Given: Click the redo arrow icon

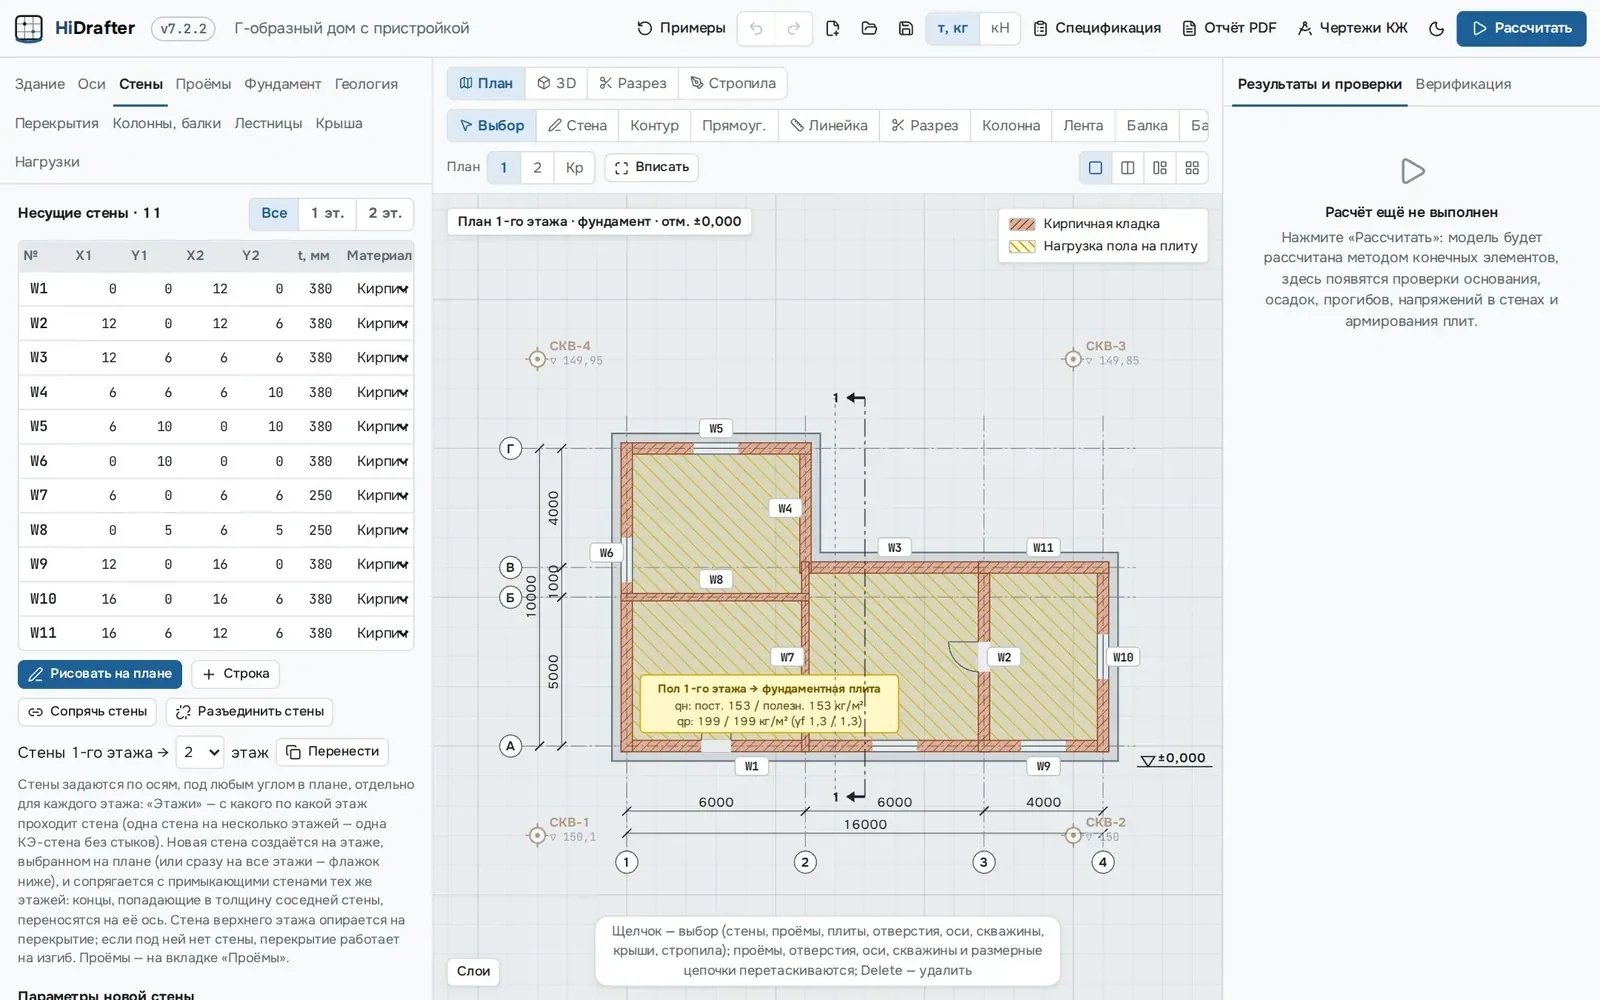Looking at the screenshot, I should 793,29.
